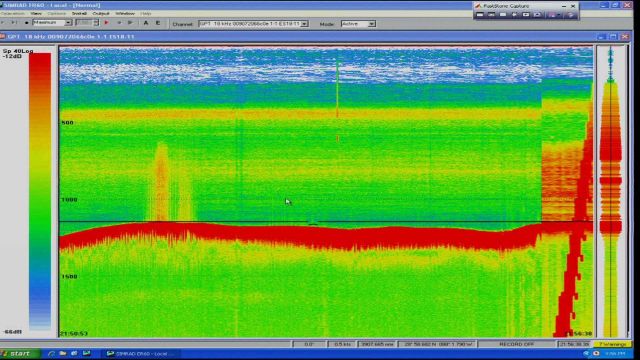The height and width of the screenshot is (360, 640).
Task: Click the Windows start button
Action: point(20,353)
